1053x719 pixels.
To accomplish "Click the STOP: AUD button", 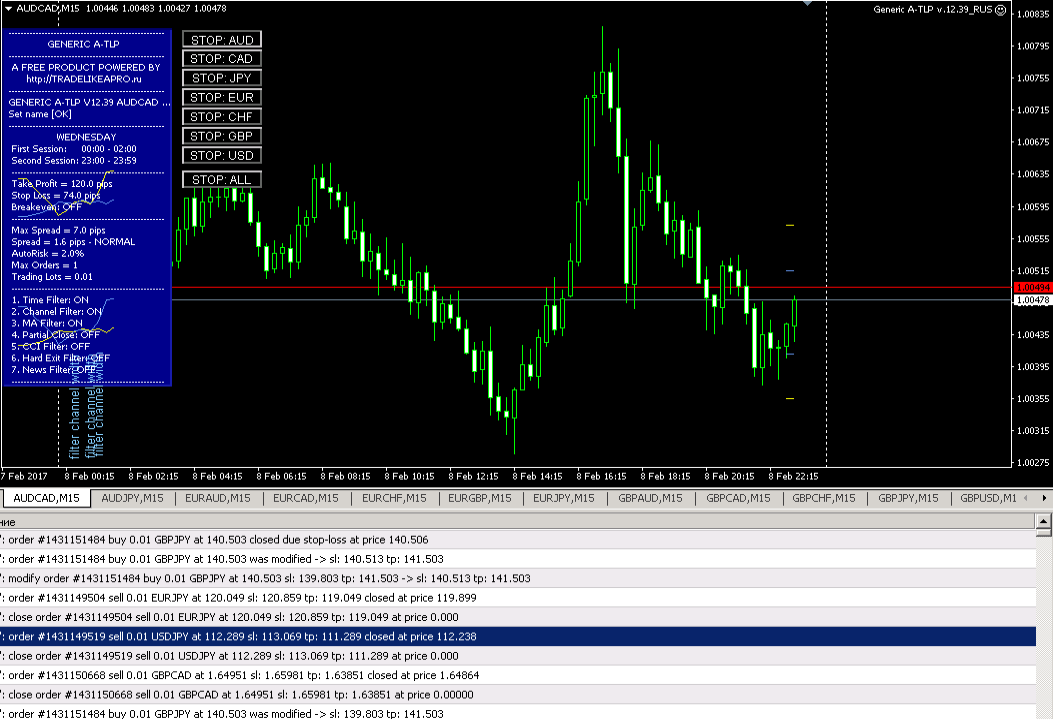I will pos(222,40).
